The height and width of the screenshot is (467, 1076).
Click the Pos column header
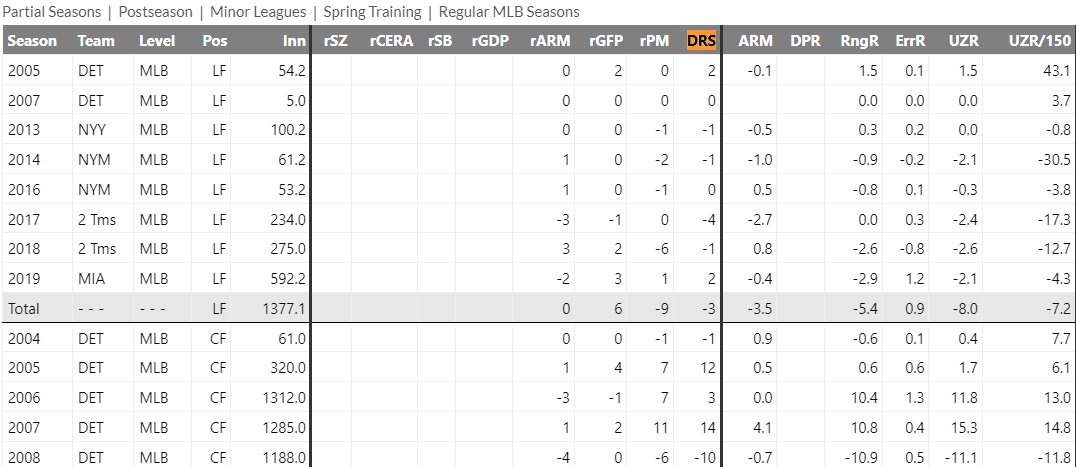click(x=214, y=41)
